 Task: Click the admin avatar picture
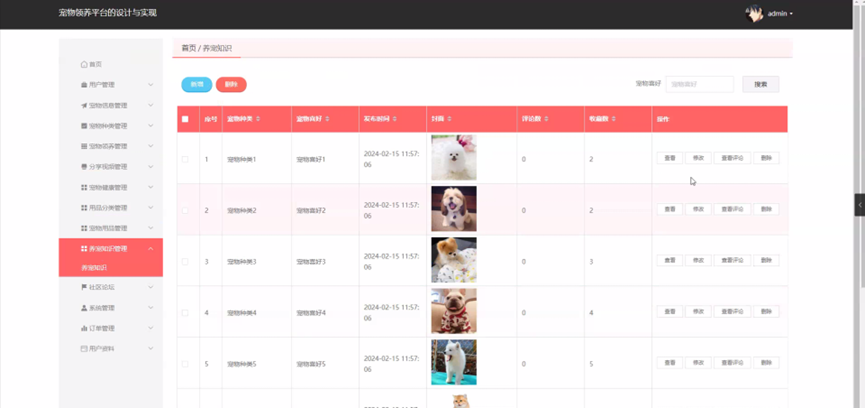754,14
